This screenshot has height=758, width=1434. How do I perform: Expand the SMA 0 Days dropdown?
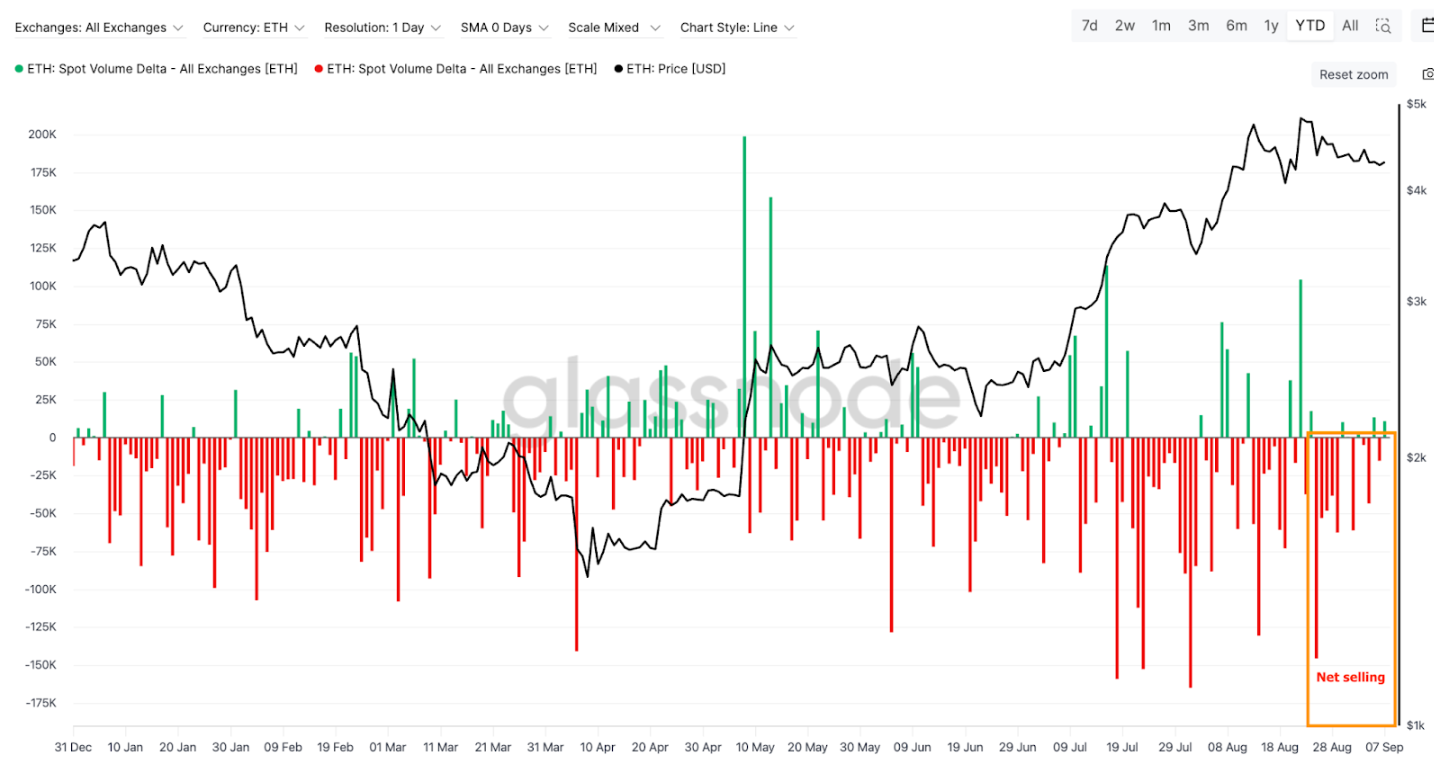pos(504,28)
